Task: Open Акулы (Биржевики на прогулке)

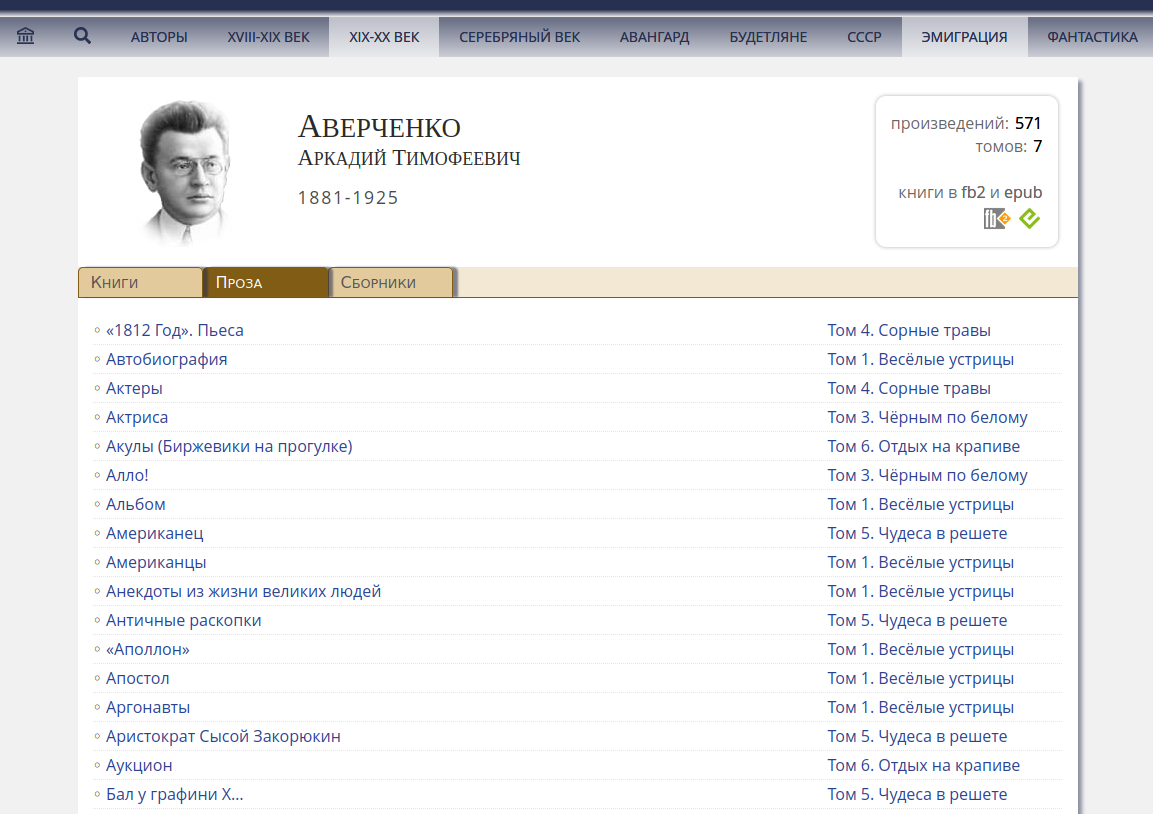Action: click(229, 446)
